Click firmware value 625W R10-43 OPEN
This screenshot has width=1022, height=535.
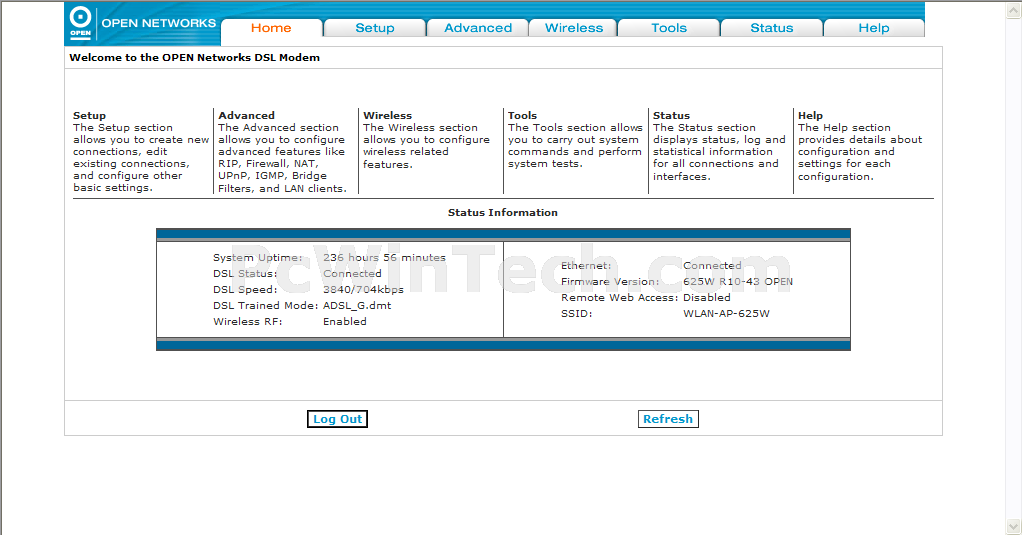point(738,282)
